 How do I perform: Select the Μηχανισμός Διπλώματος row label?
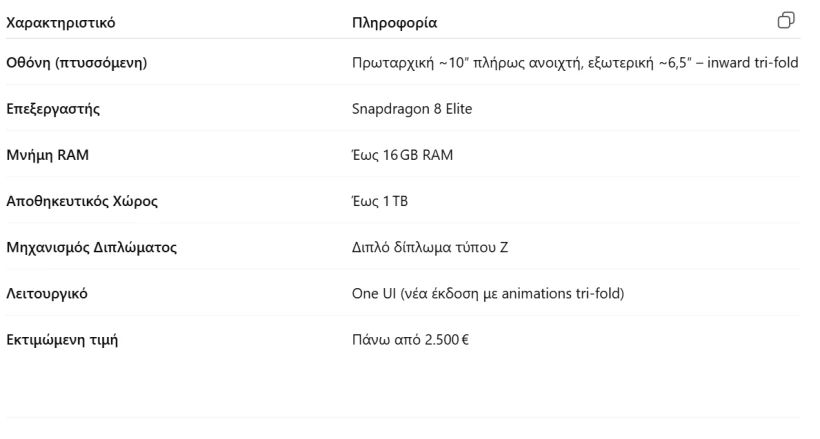[x=92, y=247]
